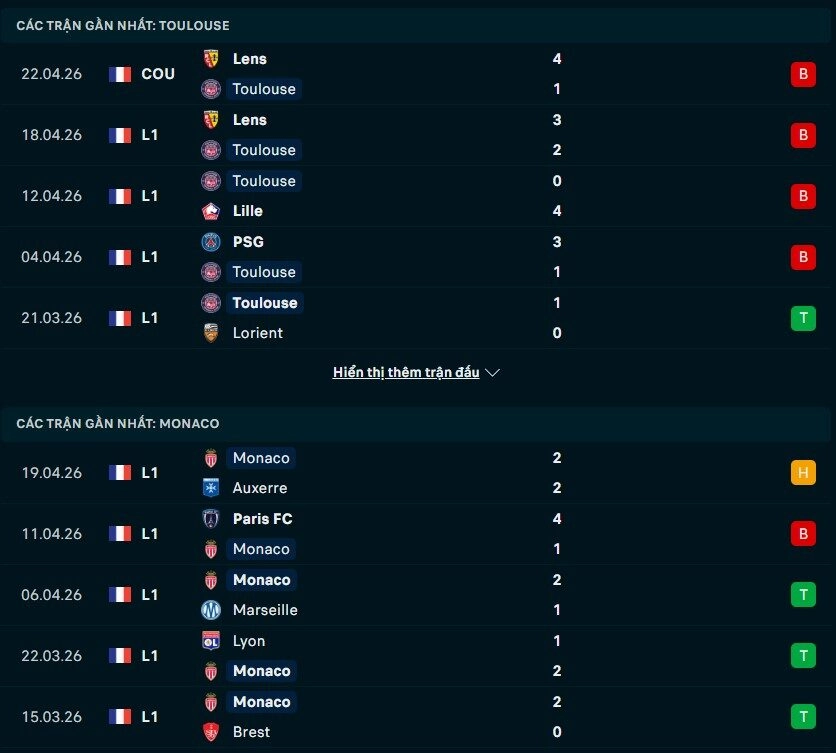Click the Auxerre club crest icon
Viewport: 836px width, 753px height.
pos(211,488)
